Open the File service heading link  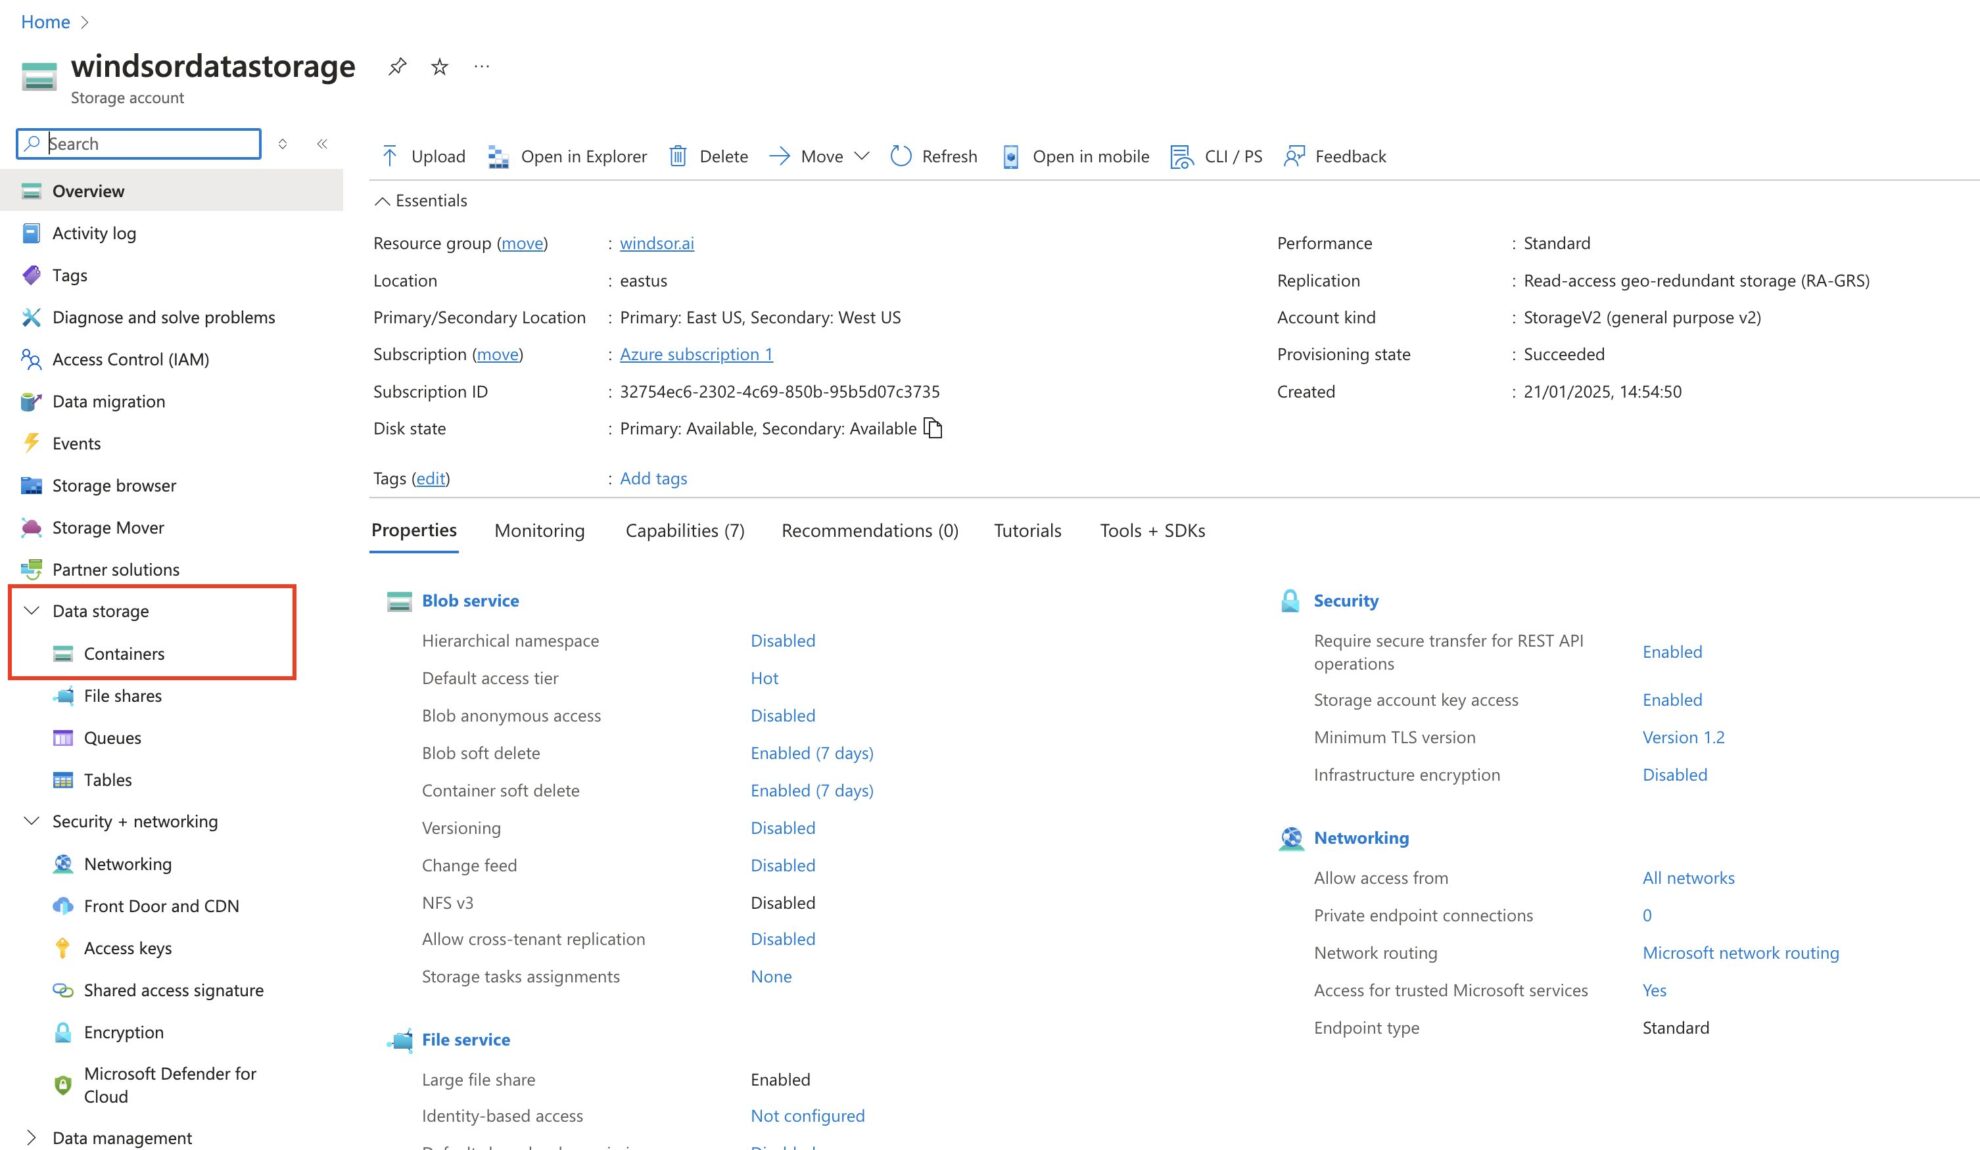pos(466,1039)
